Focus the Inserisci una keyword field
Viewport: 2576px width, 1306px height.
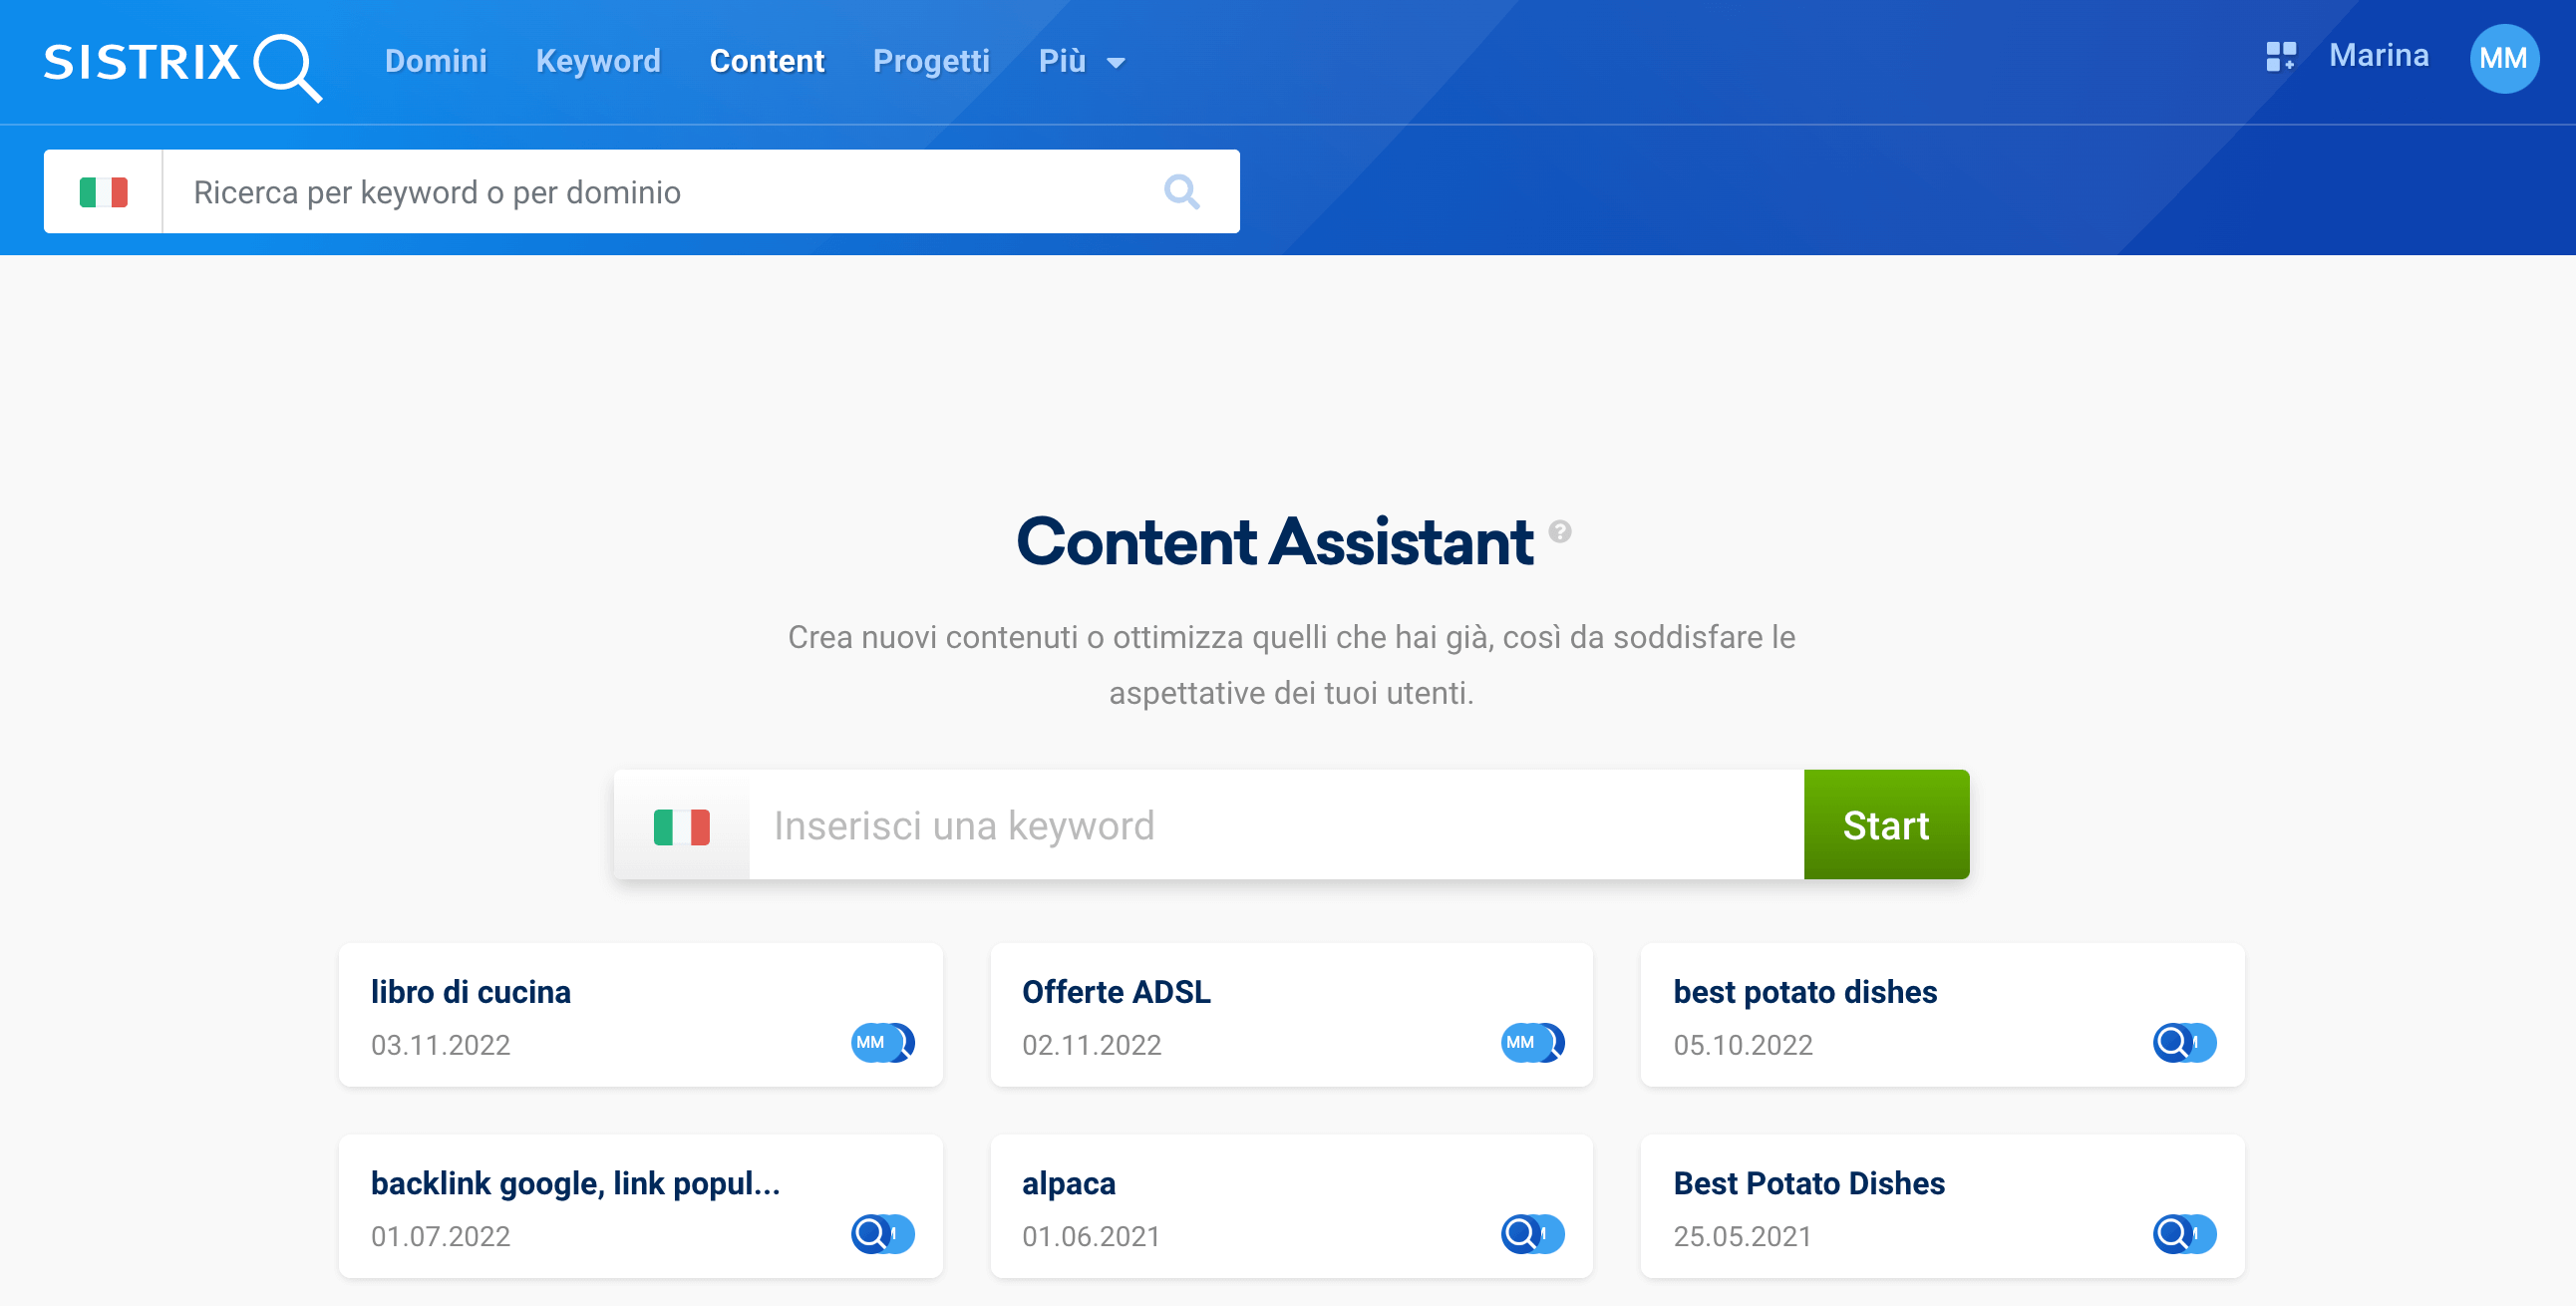coord(1276,826)
